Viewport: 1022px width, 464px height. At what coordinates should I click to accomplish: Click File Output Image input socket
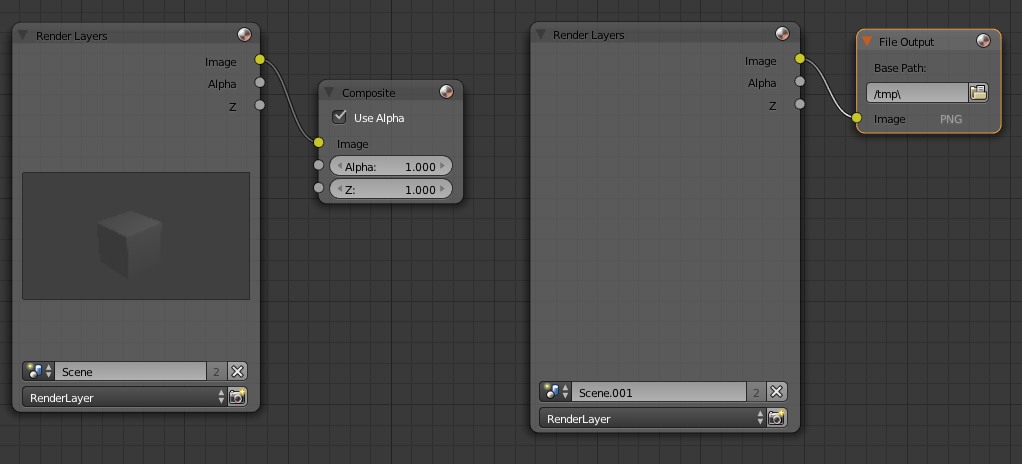[856, 118]
